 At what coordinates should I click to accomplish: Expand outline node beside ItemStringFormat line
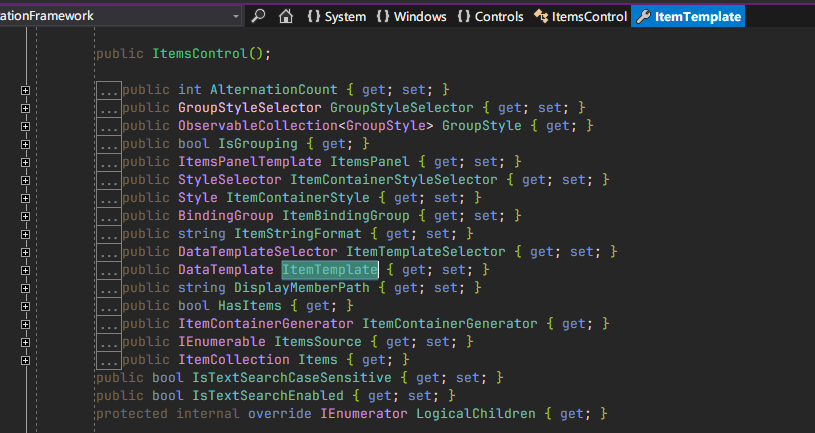(25, 234)
